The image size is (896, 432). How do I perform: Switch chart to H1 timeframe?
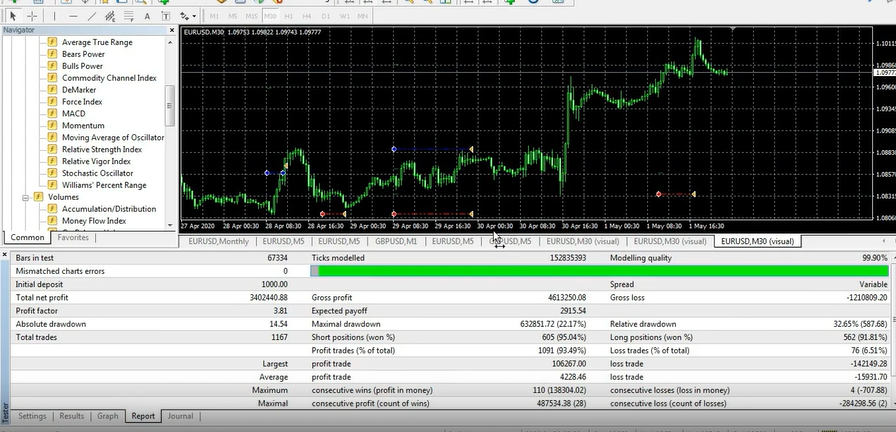[288, 16]
